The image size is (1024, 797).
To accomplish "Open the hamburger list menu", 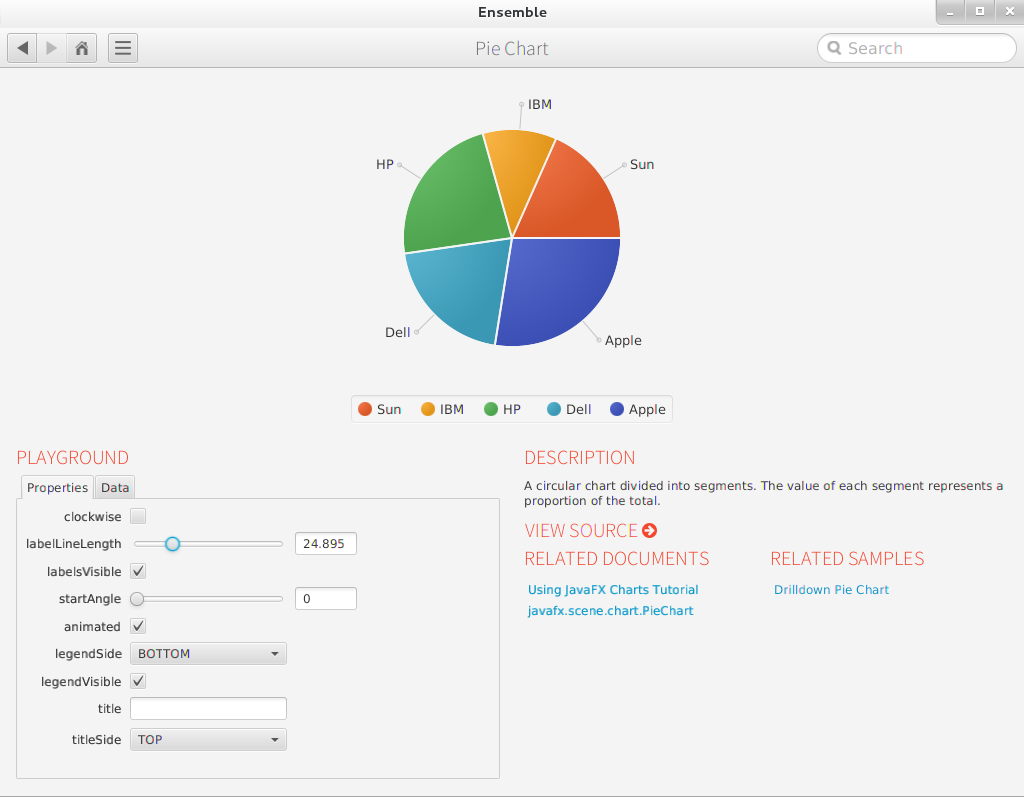I will pos(122,48).
